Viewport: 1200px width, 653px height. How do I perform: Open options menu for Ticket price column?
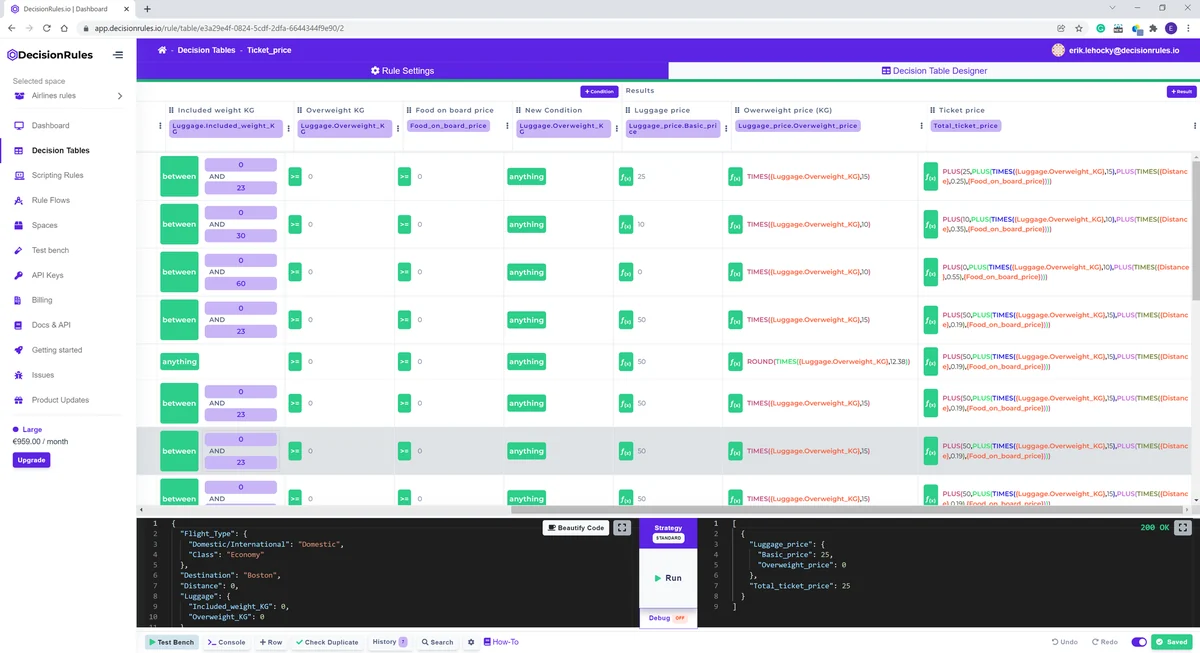click(1194, 126)
